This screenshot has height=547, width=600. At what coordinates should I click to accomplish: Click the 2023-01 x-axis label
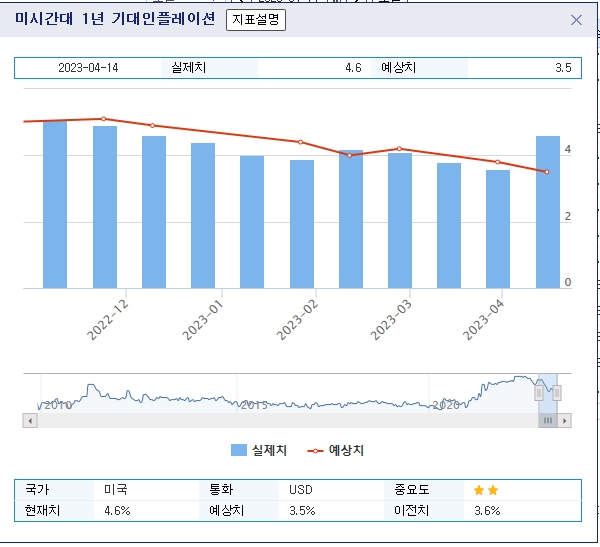202,320
